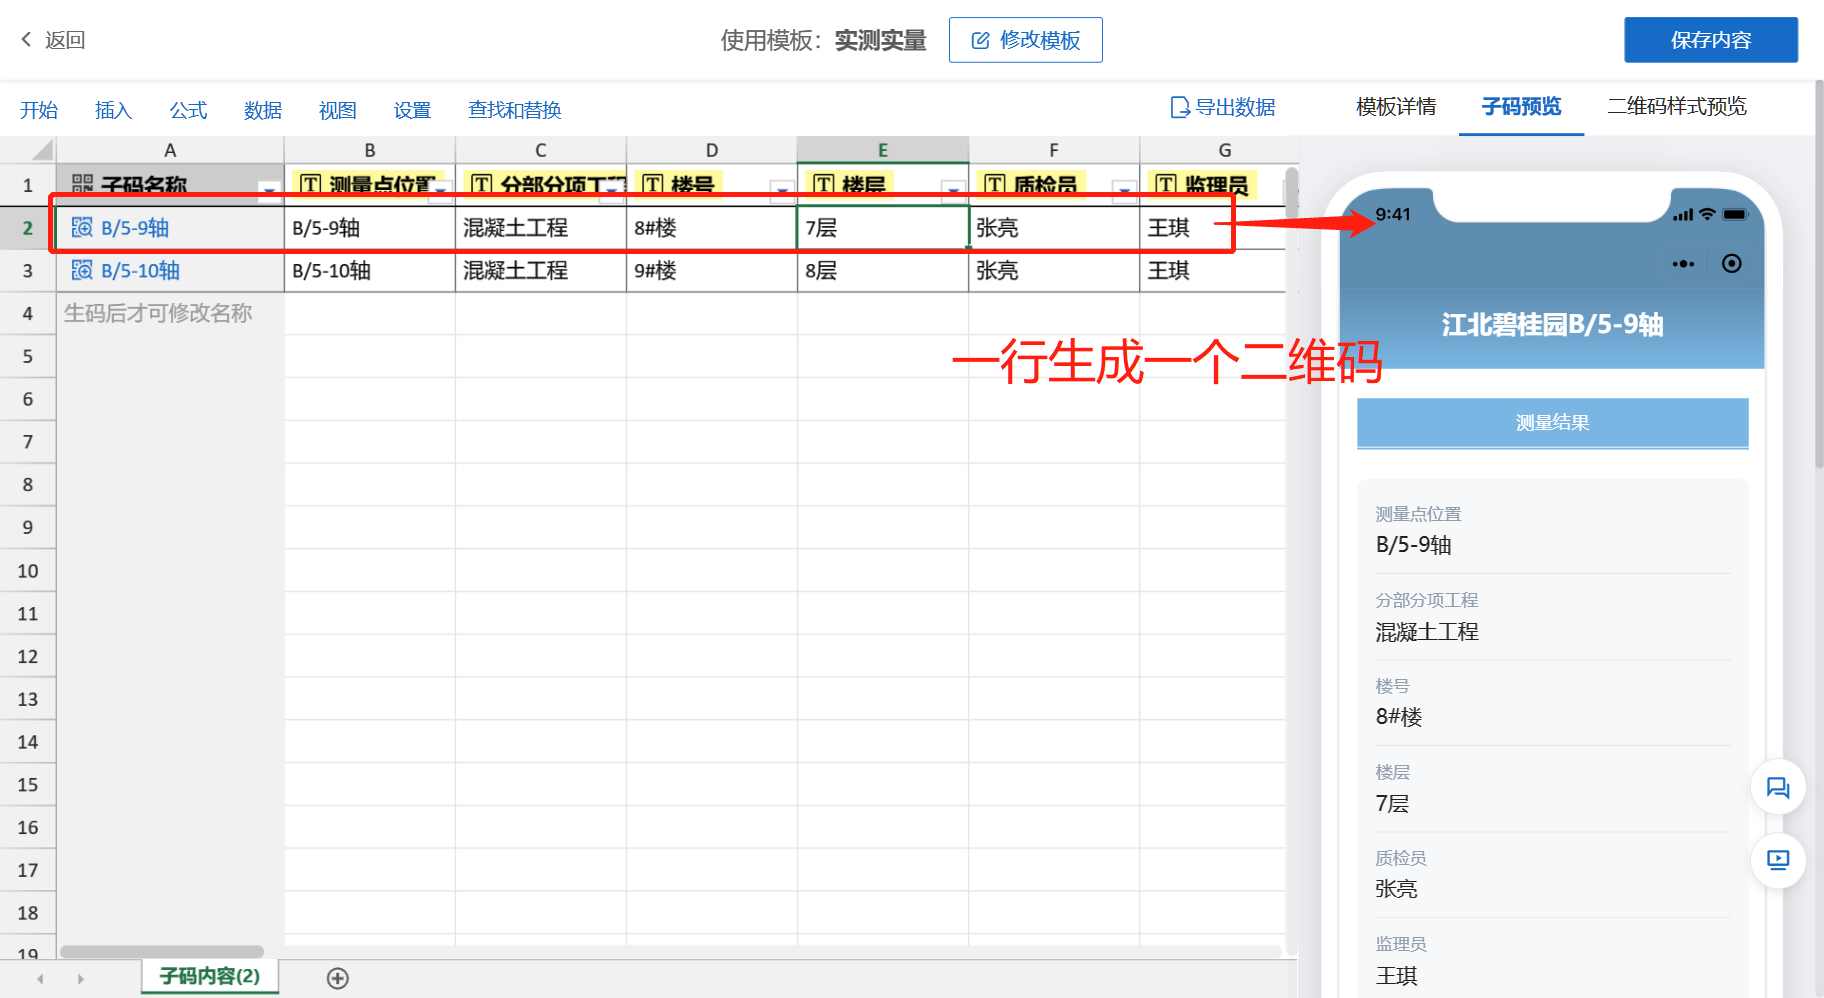1824x998 pixels.
Task: Click the 导出数据 document icon
Action: (x=1181, y=107)
